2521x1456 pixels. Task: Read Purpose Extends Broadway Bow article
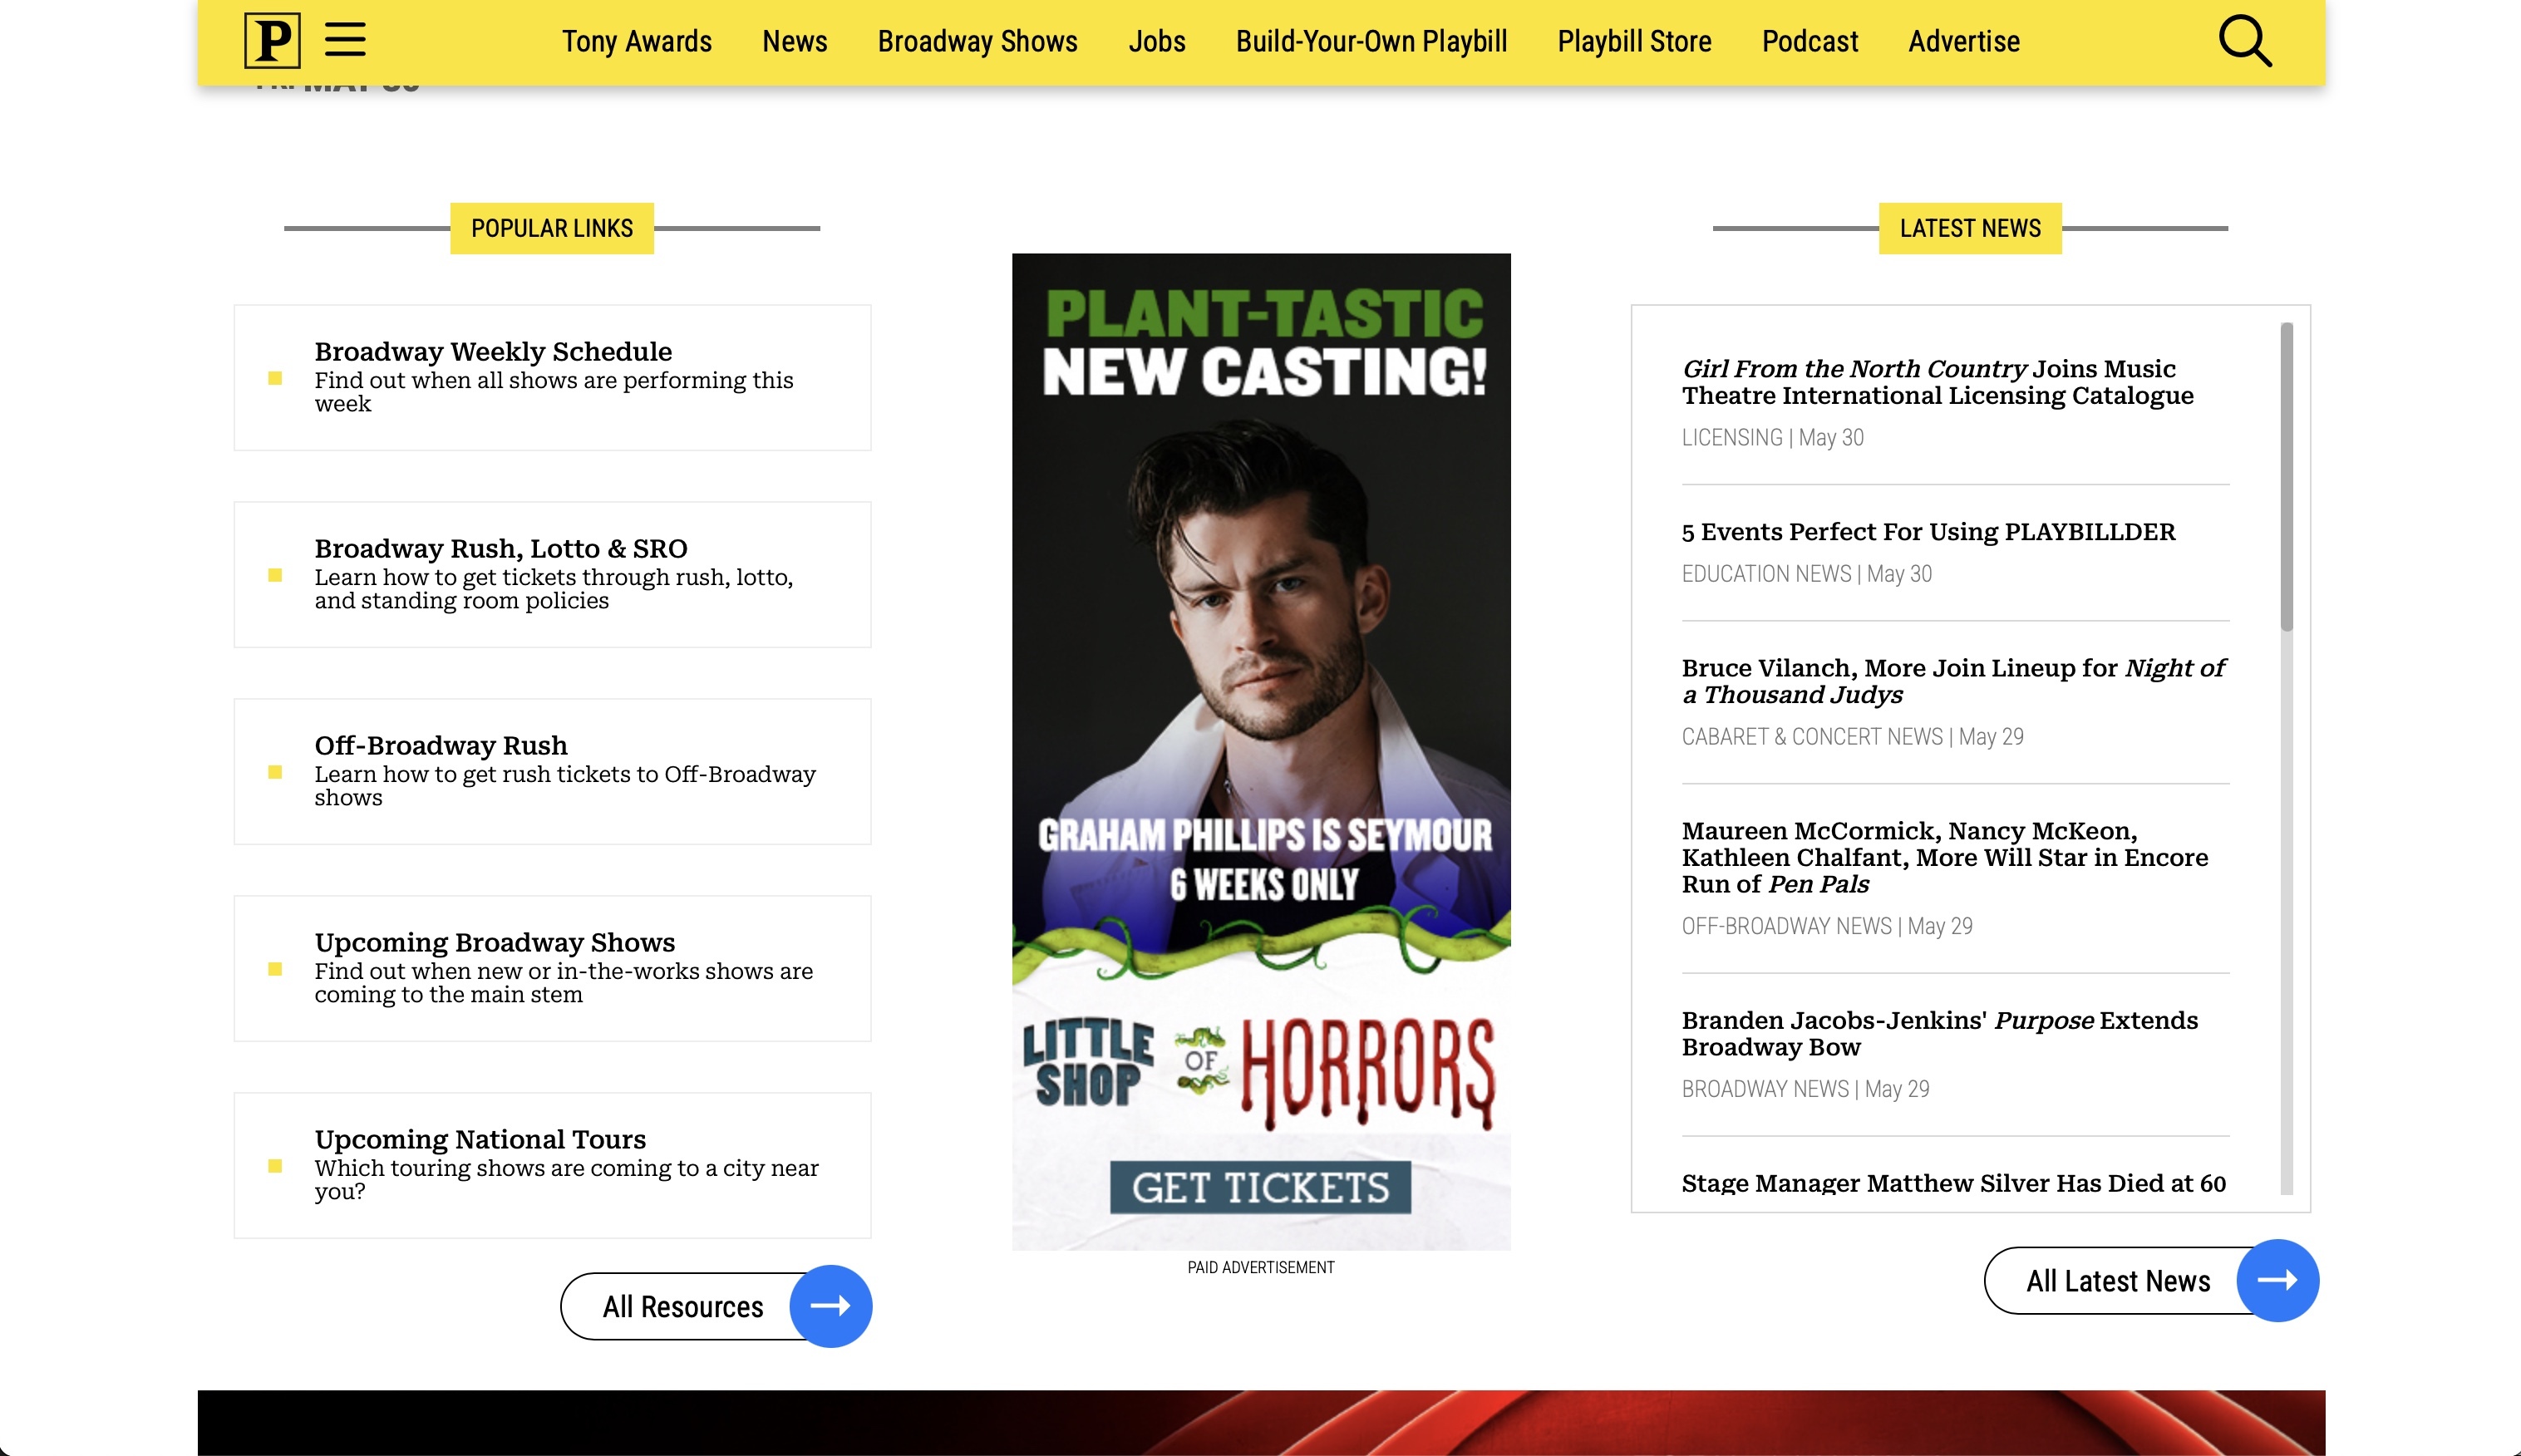click(1939, 1033)
